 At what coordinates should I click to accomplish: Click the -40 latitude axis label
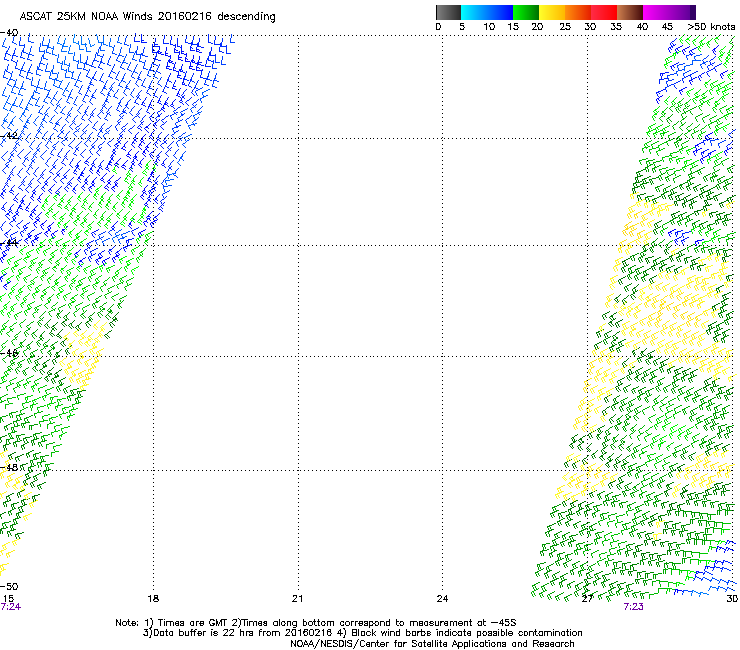click(9, 33)
